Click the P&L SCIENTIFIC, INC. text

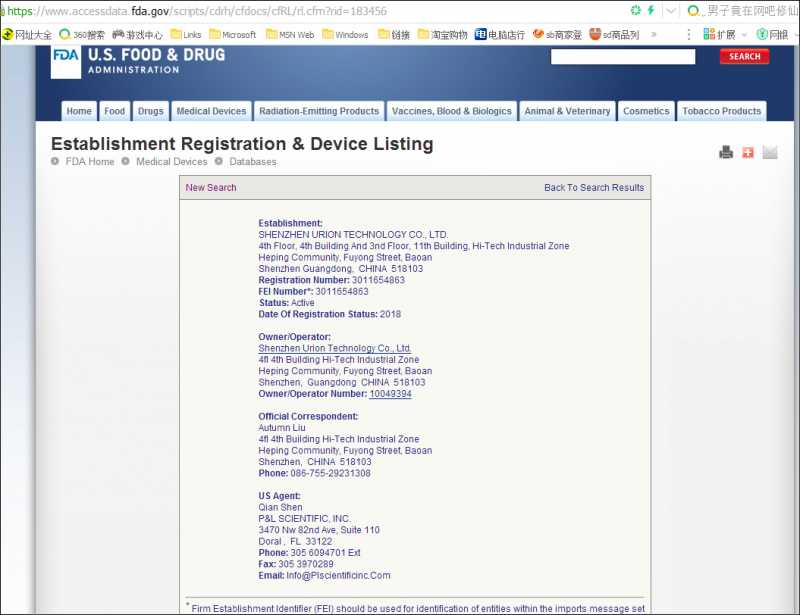point(305,519)
